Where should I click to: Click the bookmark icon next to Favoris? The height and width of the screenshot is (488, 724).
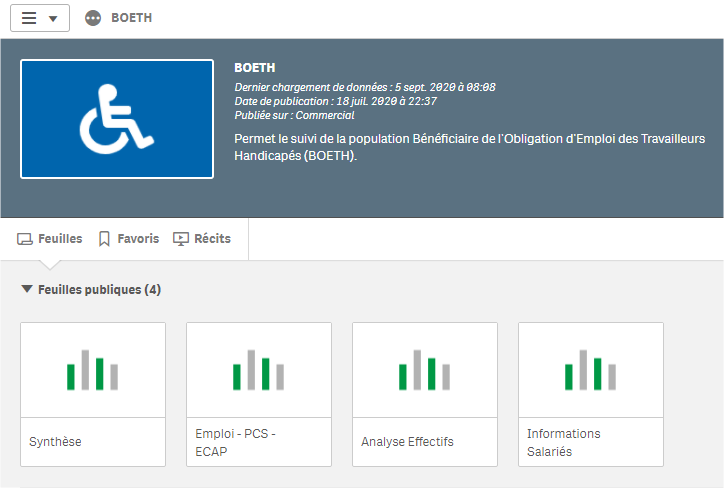(x=104, y=239)
